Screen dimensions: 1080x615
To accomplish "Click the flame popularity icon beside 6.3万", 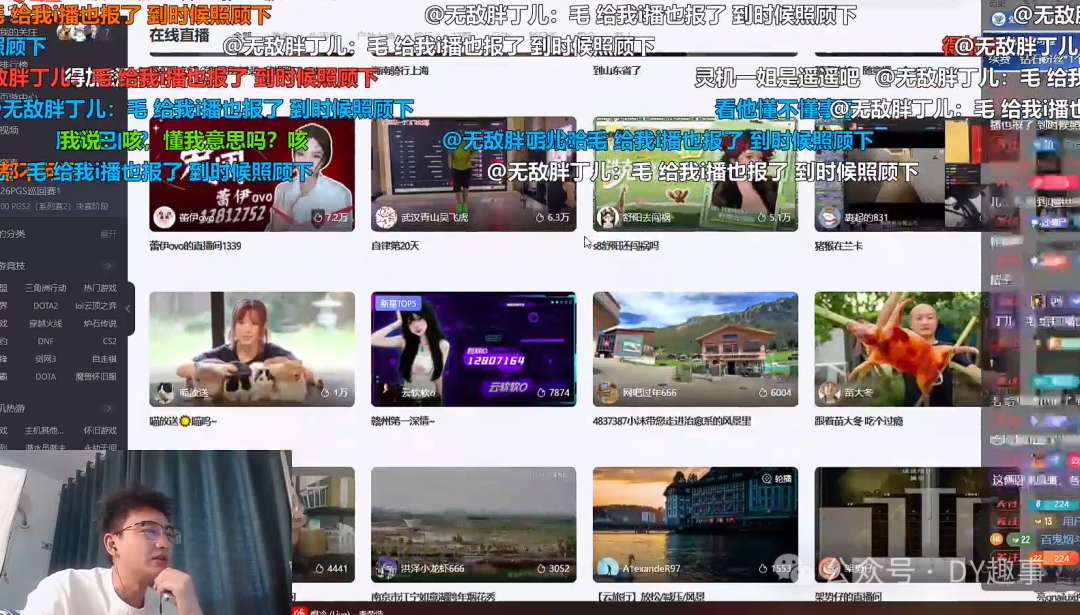I will point(539,218).
